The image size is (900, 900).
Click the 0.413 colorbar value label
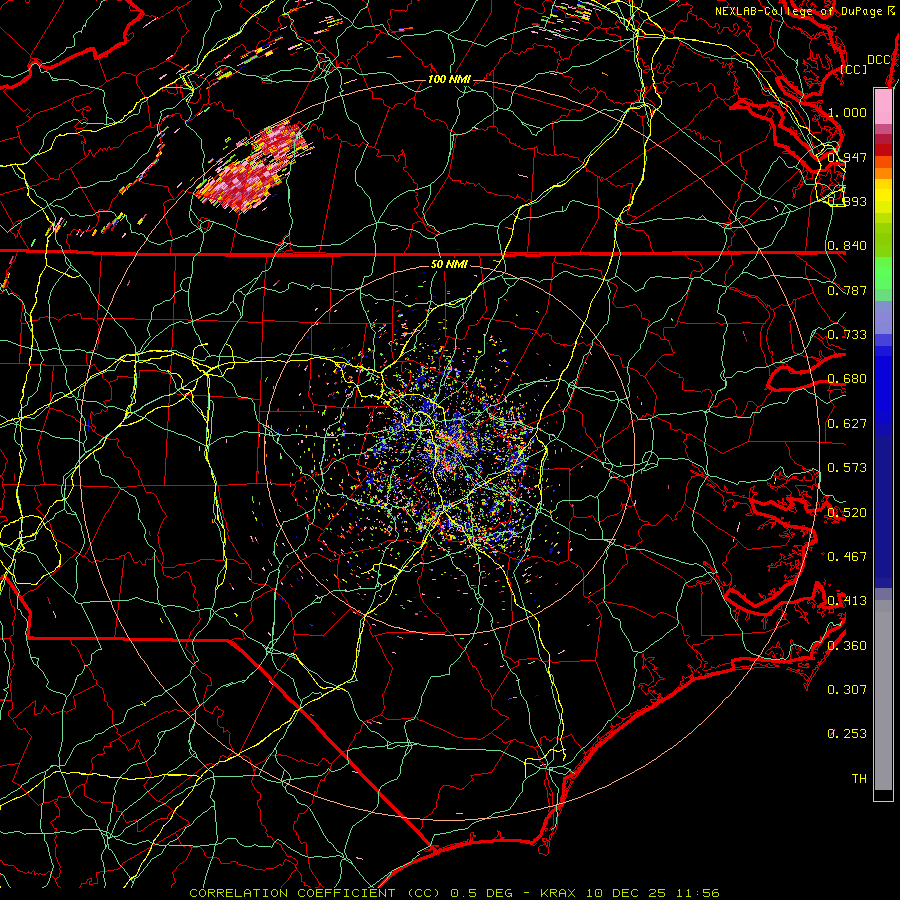click(x=847, y=601)
